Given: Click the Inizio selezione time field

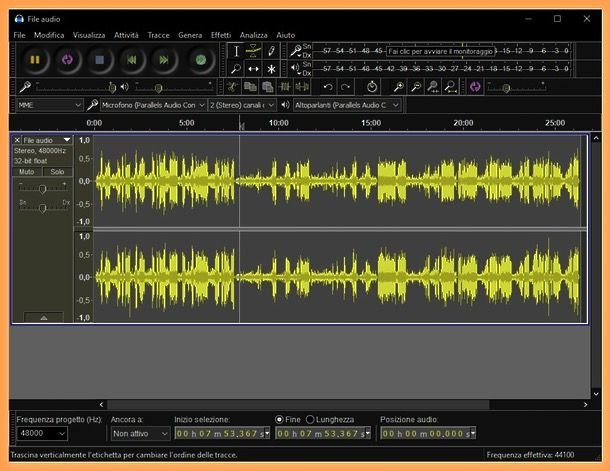Looking at the screenshot, I should point(220,433).
